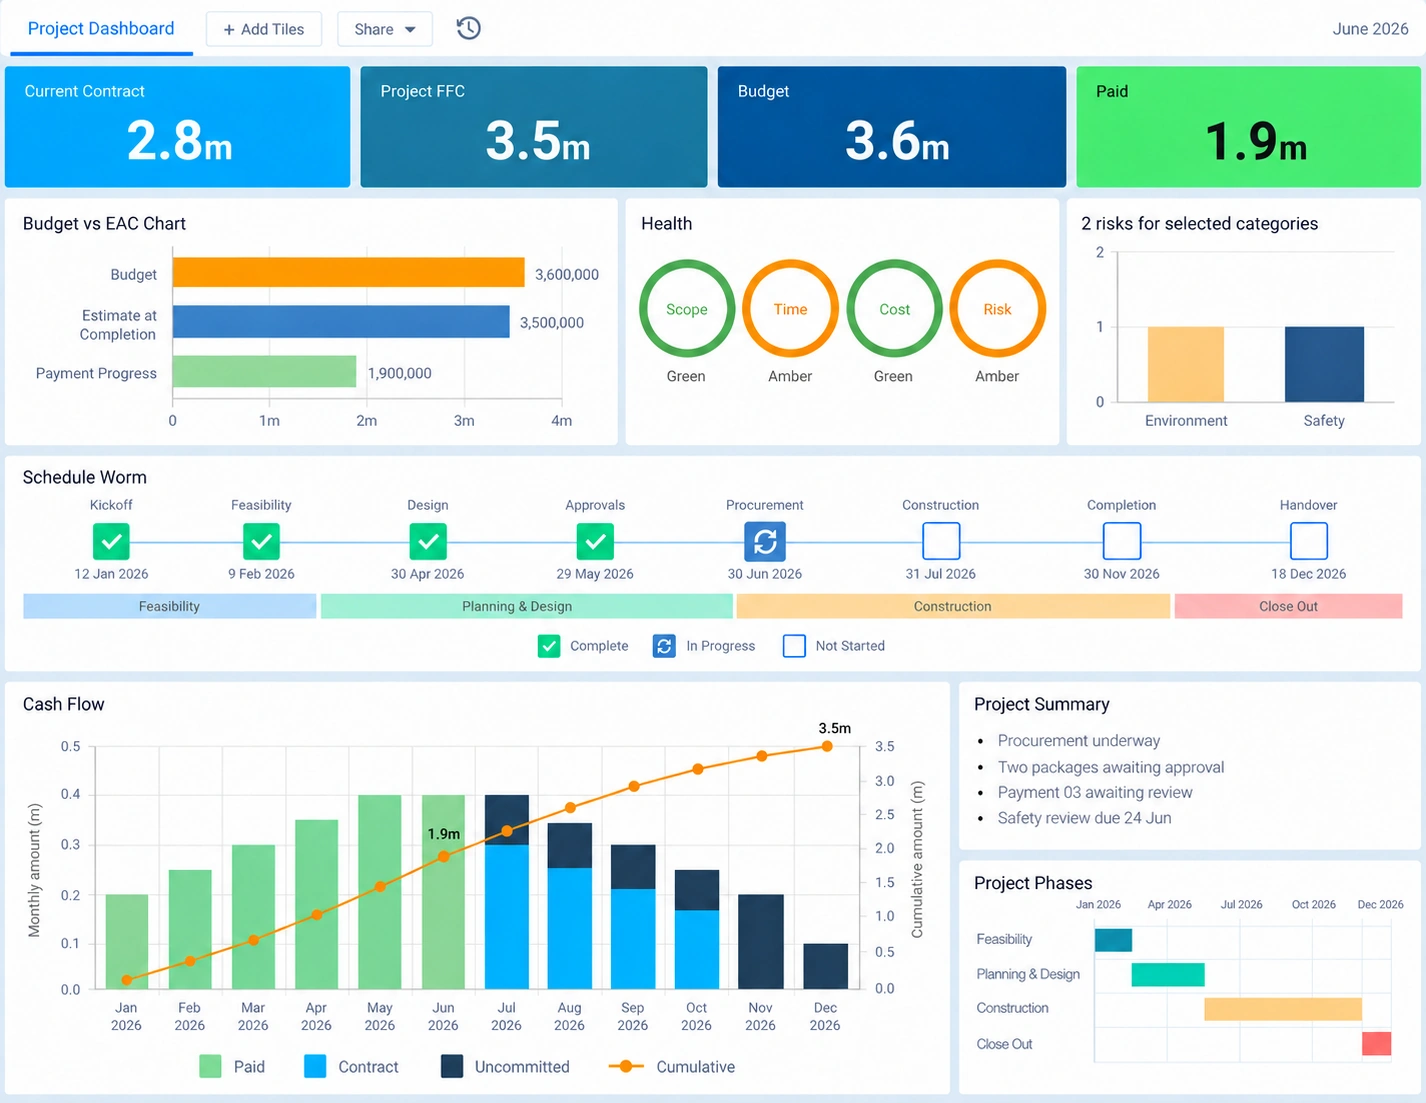Click the In Progress legend icon
The image size is (1426, 1103).
click(x=664, y=646)
